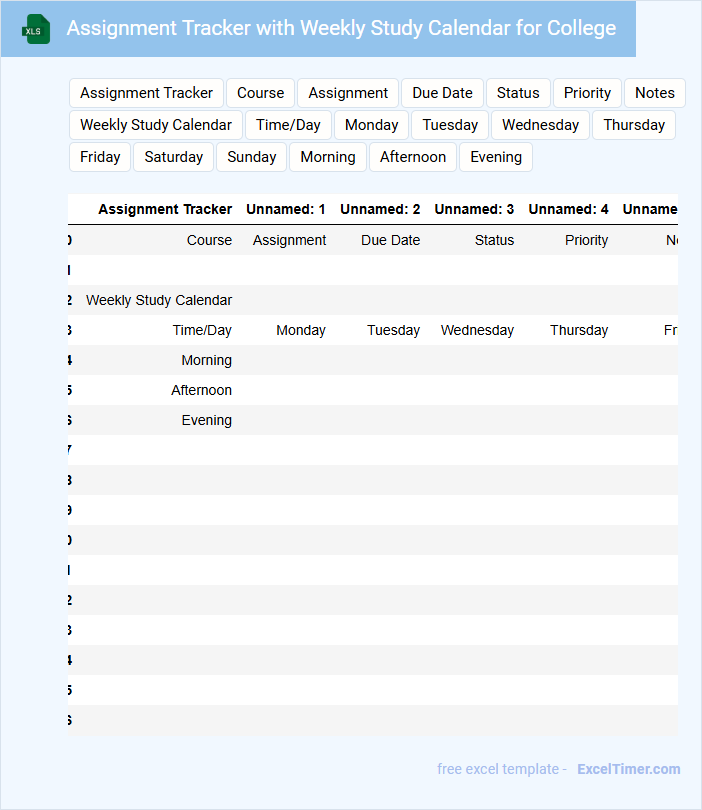Image resolution: width=702 pixels, height=810 pixels.
Task: Select the Status table cell
Action: [494, 240]
